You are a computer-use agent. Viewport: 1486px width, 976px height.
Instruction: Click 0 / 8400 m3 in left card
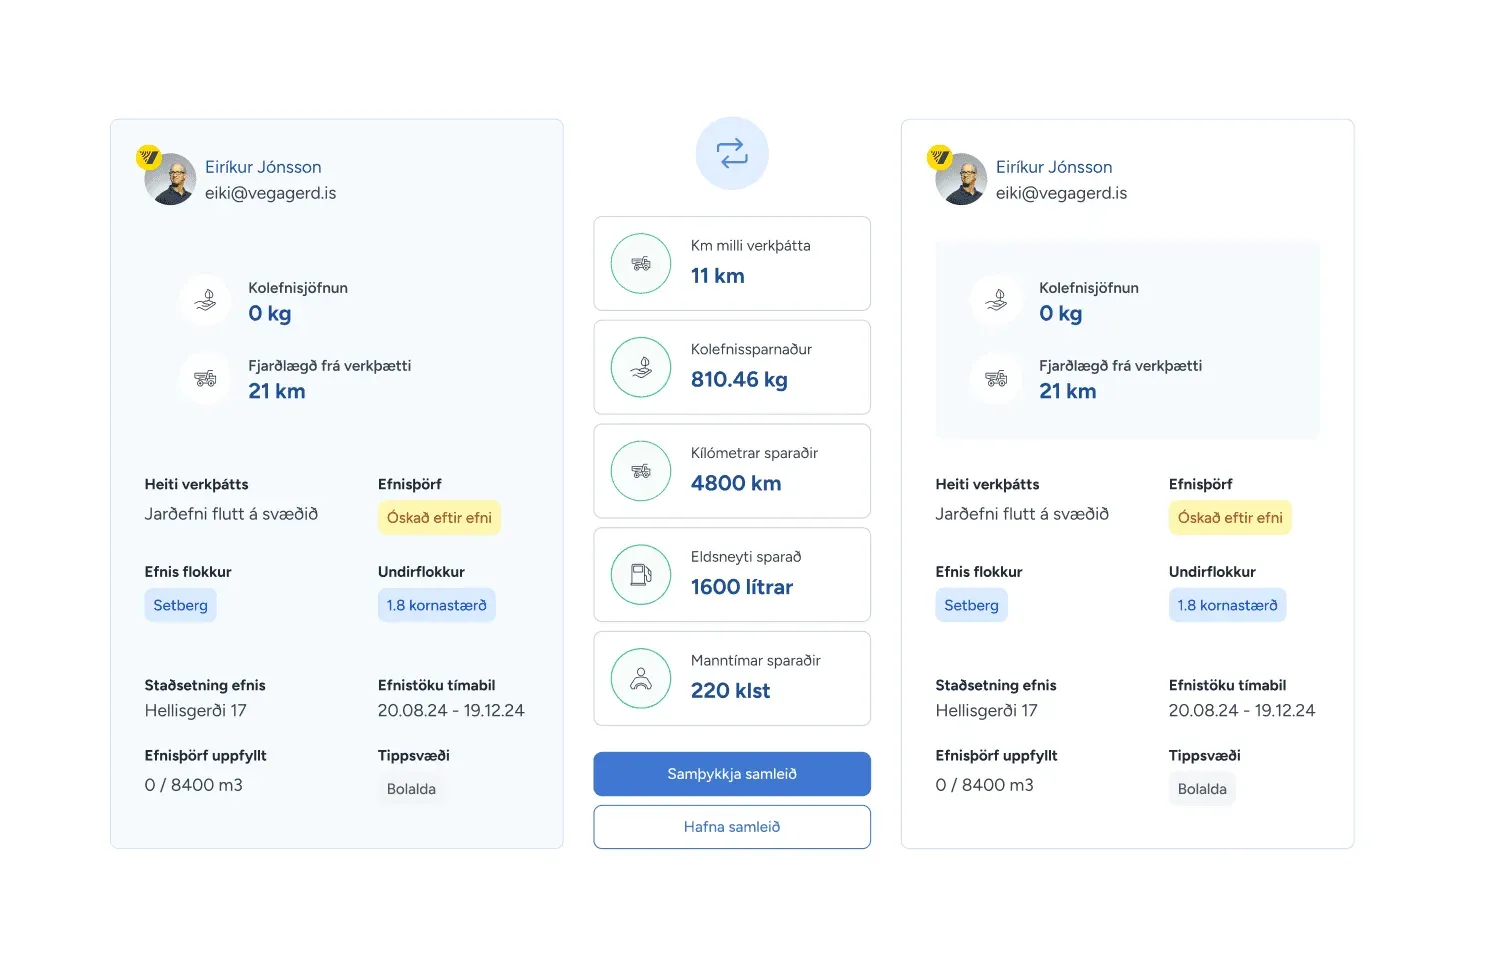194,785
